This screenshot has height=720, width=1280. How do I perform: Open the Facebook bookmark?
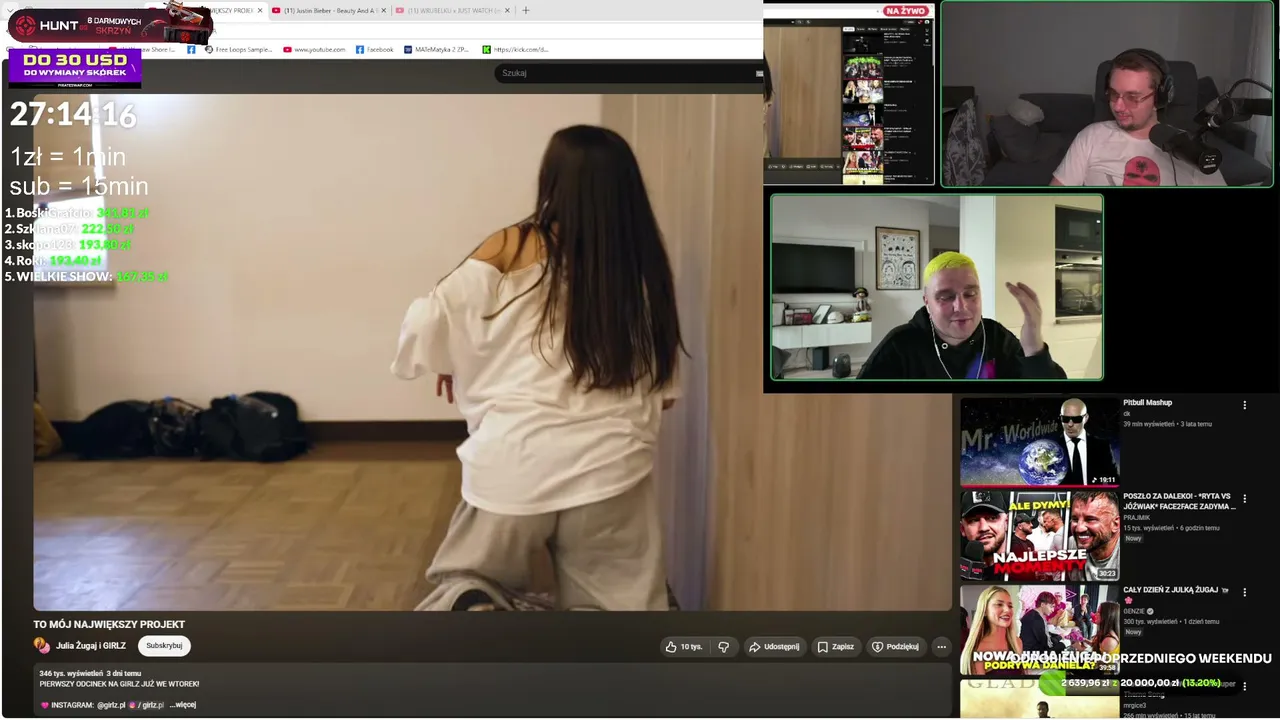click(x=374, y=49)
